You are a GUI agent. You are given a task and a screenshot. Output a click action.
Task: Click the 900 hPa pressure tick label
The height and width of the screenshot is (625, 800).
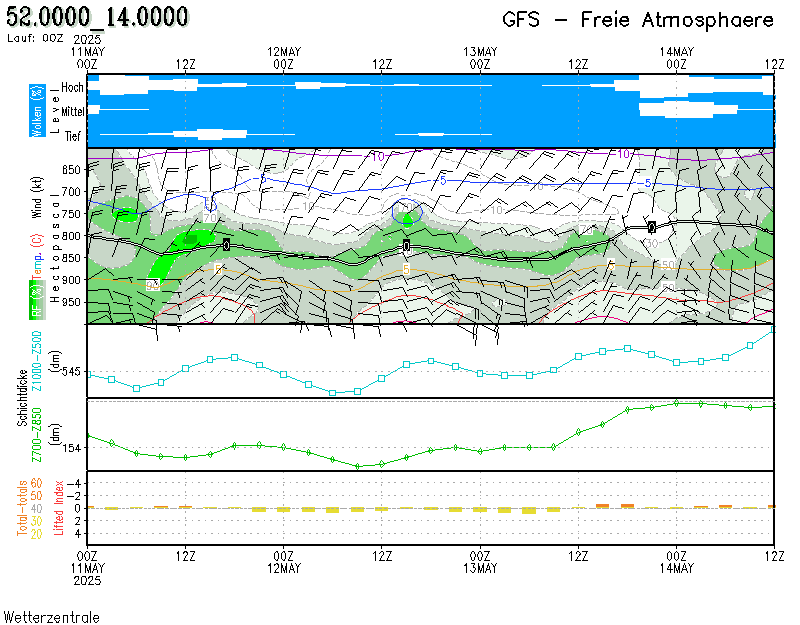pyautogui.click(x=71, y=280)
